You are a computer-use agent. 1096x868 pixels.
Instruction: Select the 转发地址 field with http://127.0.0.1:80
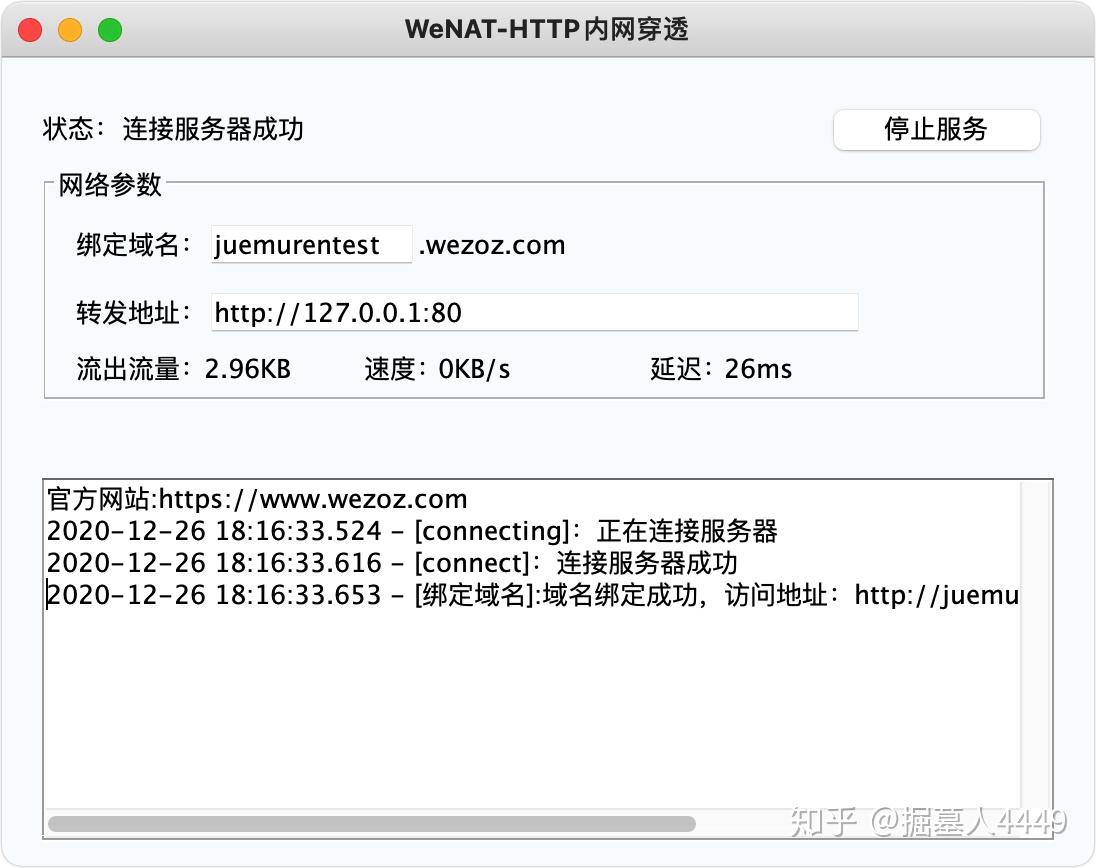coord(535,312)
